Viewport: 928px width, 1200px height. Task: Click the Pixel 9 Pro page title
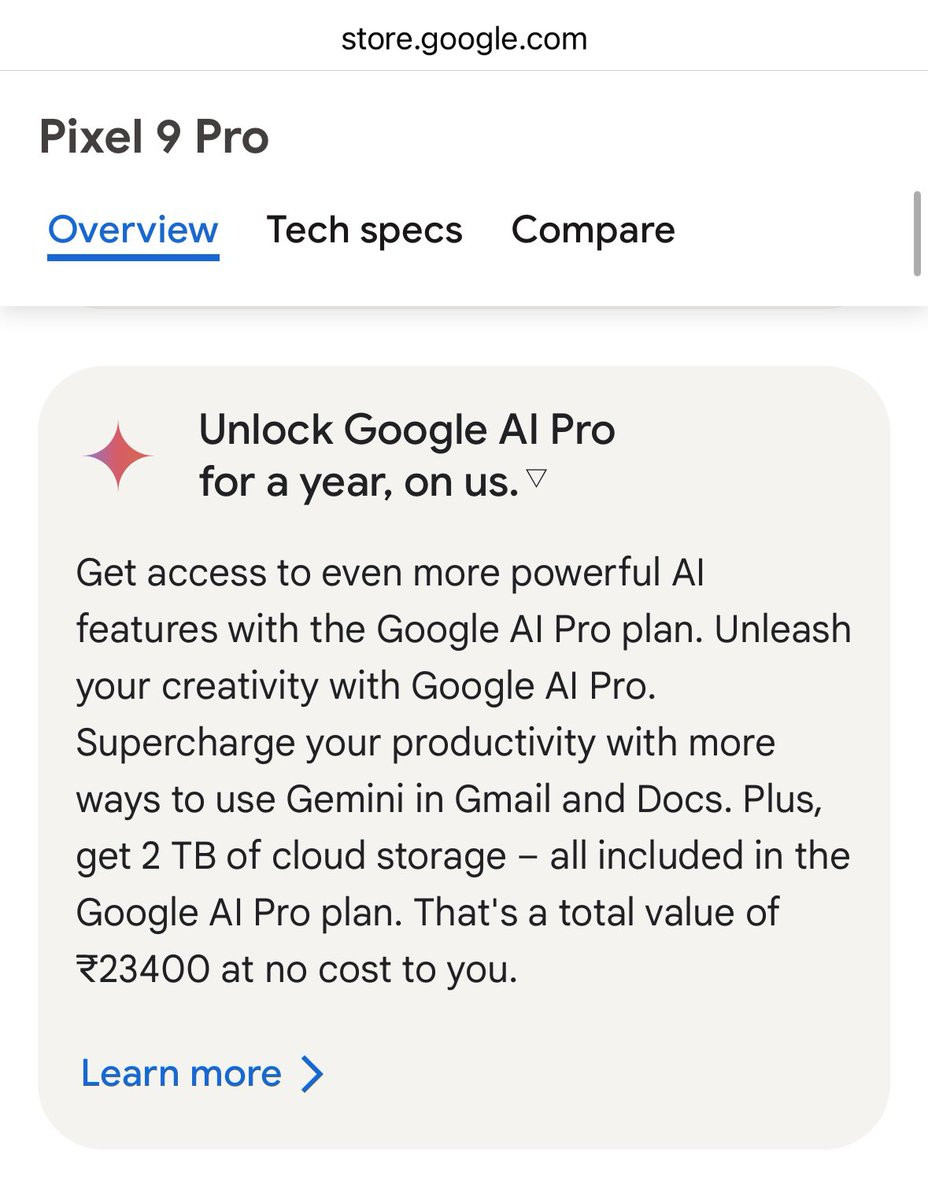click(x=154, y=137)
